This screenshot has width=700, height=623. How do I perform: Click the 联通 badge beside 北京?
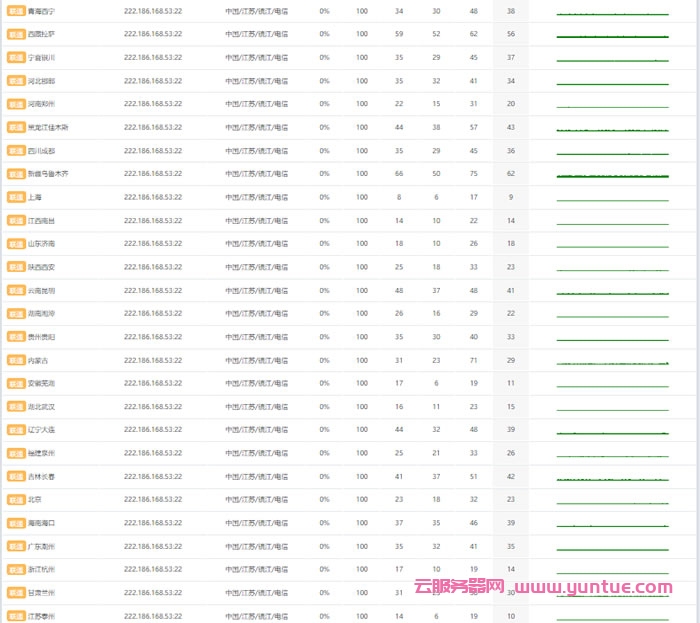point(15,499)
